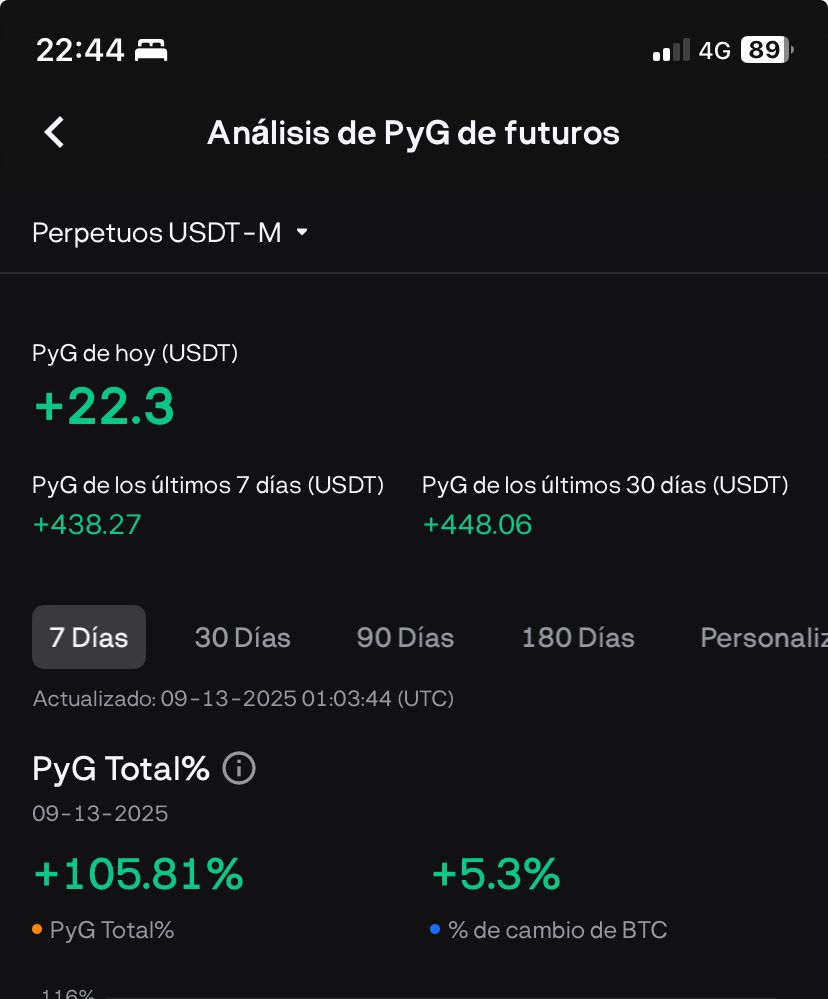Image resolution: width=828 pixels, height=999 pixels.
Task: Tap the blue BTC change legend dot
Action: tap(435, 929)
